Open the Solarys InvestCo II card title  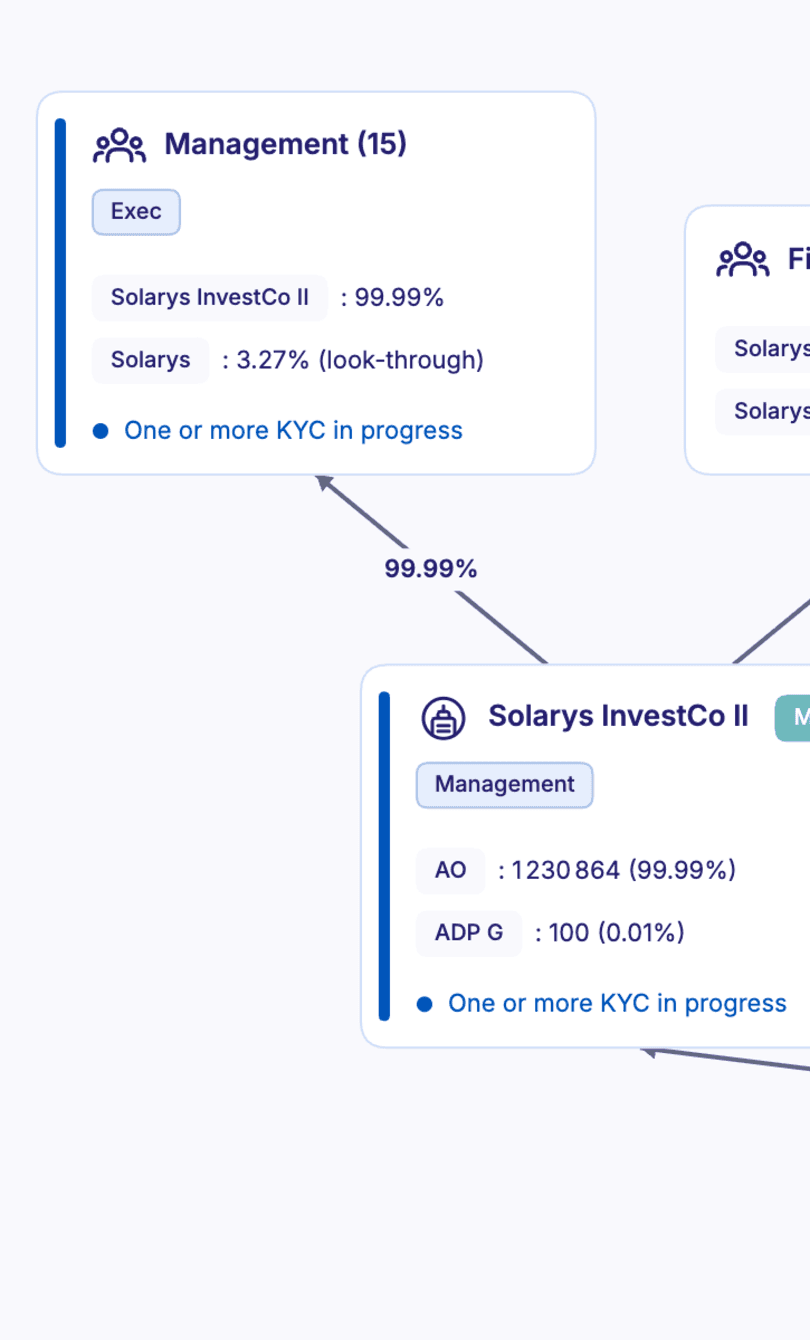[618, 716]
